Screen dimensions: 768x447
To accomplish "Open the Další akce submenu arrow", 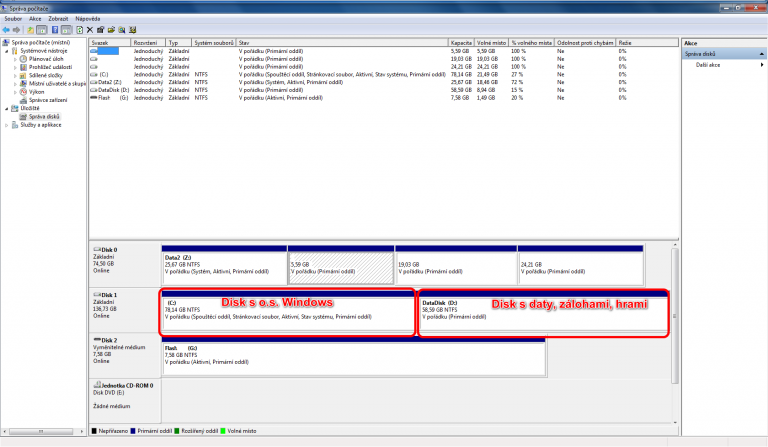I will click(761, 64).
